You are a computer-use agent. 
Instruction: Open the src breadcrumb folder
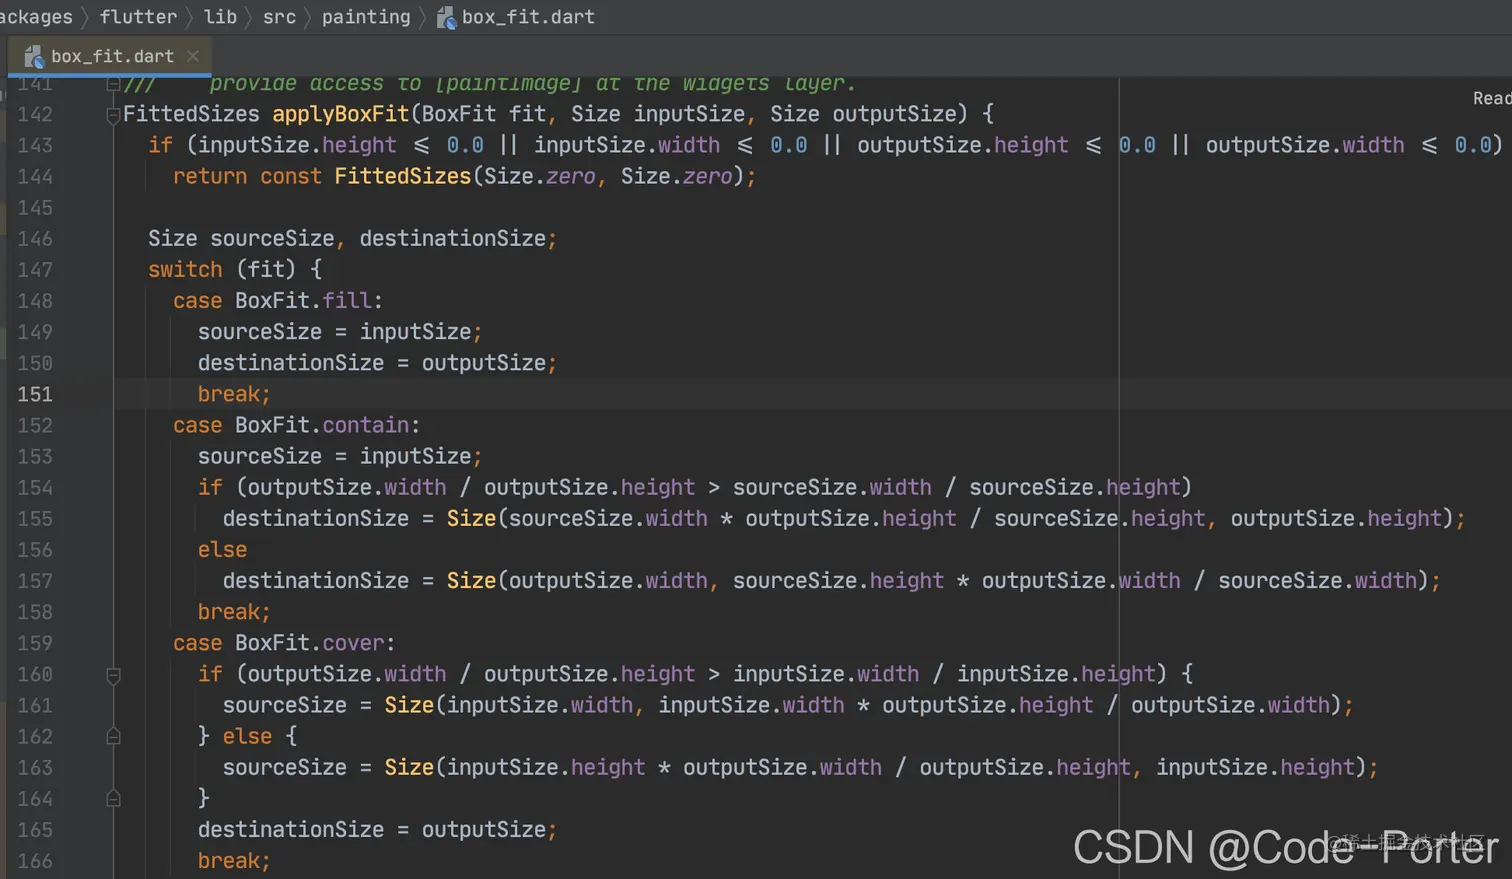pyautogui.click(x=279, y=17)
